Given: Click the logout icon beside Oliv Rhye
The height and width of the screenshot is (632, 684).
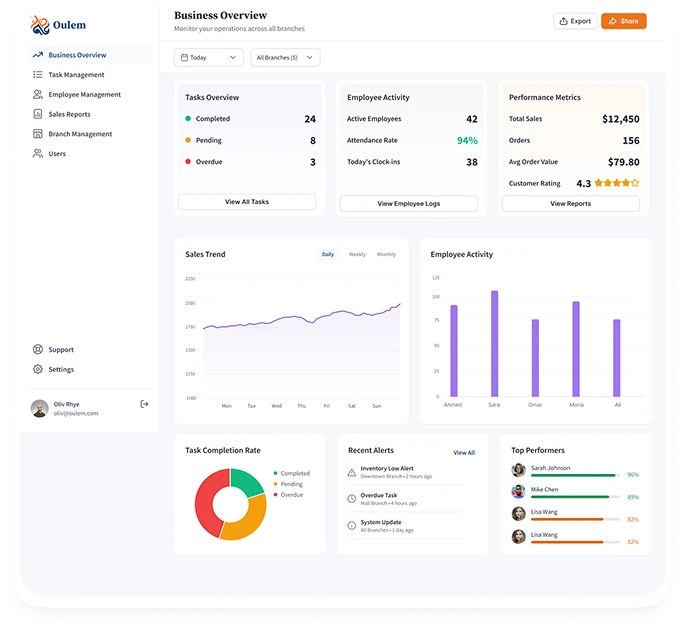Looking at the screenshot, I should [x=144, y=404].
